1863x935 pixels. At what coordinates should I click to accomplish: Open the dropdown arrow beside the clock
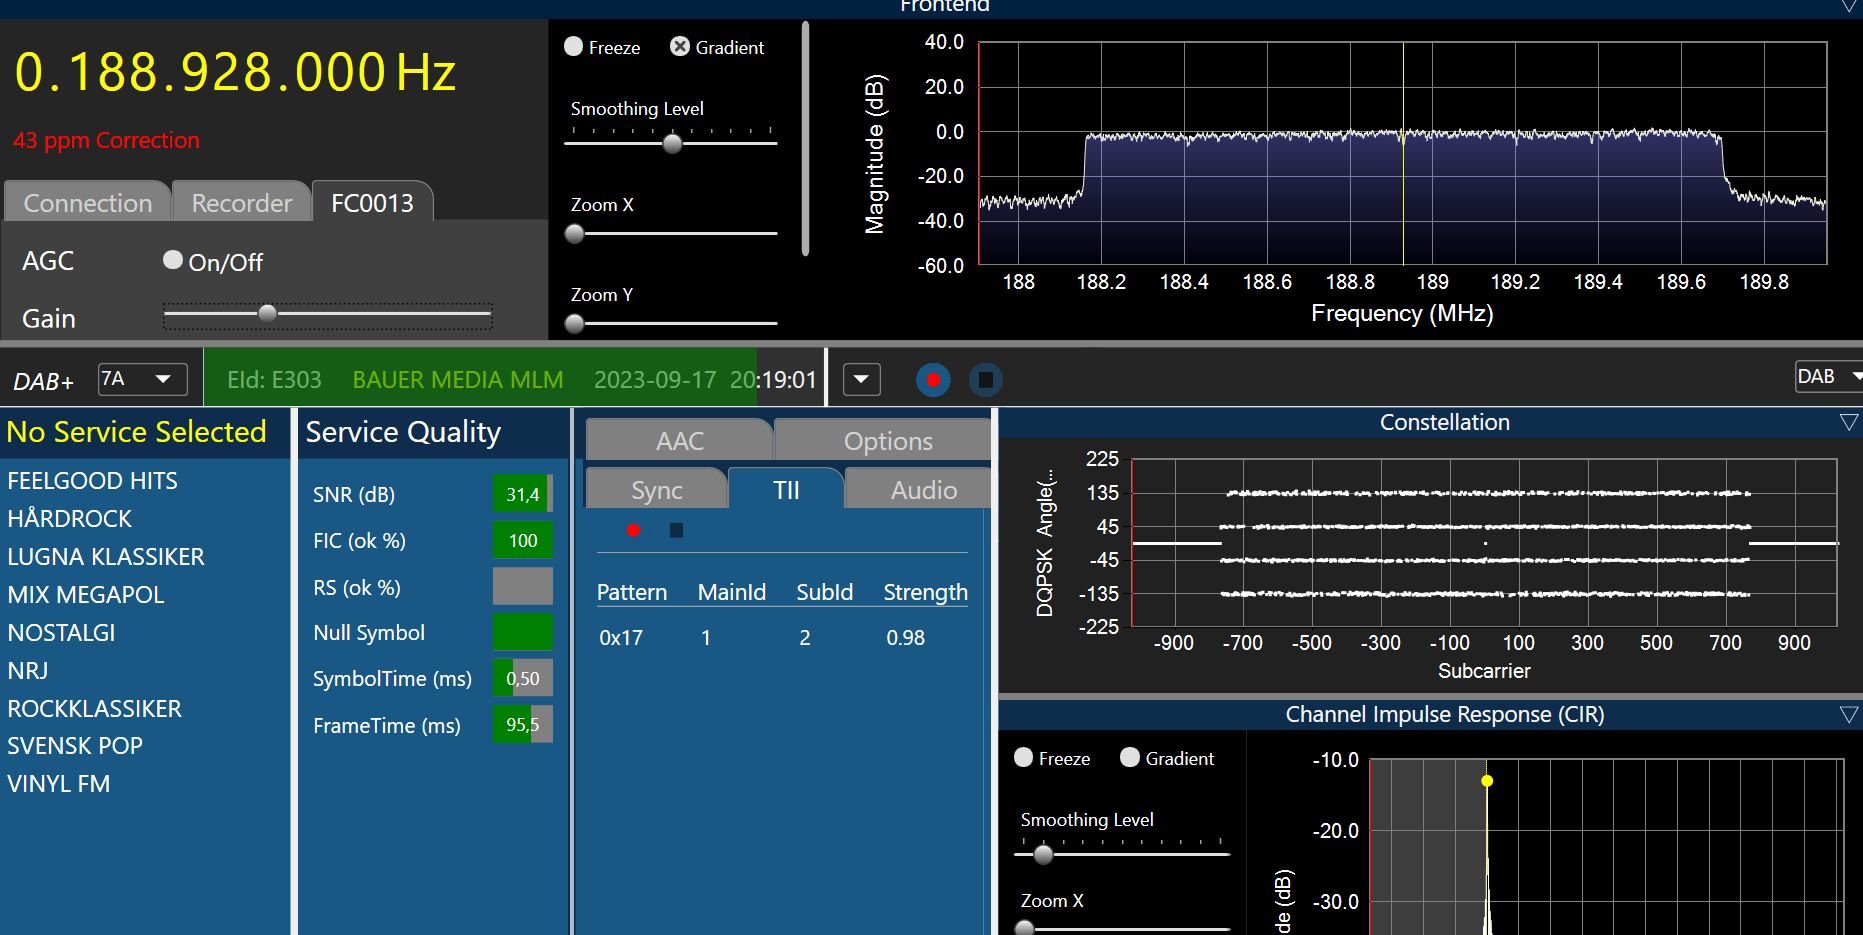[861, 380]
